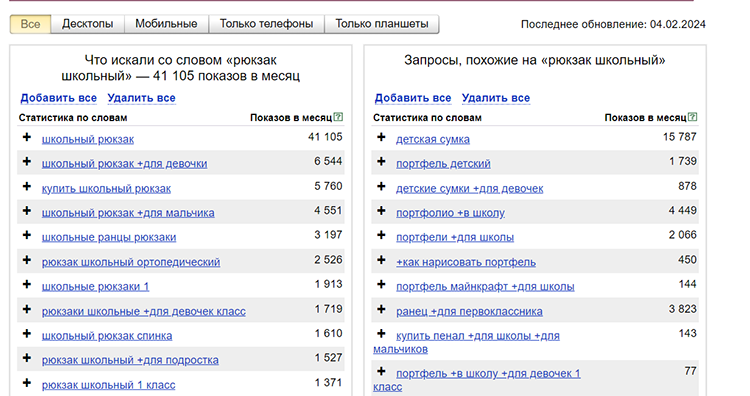Add 'ранец +для первоклассника' using plus icon
The image size is (750, 396).
coord(381,309)
